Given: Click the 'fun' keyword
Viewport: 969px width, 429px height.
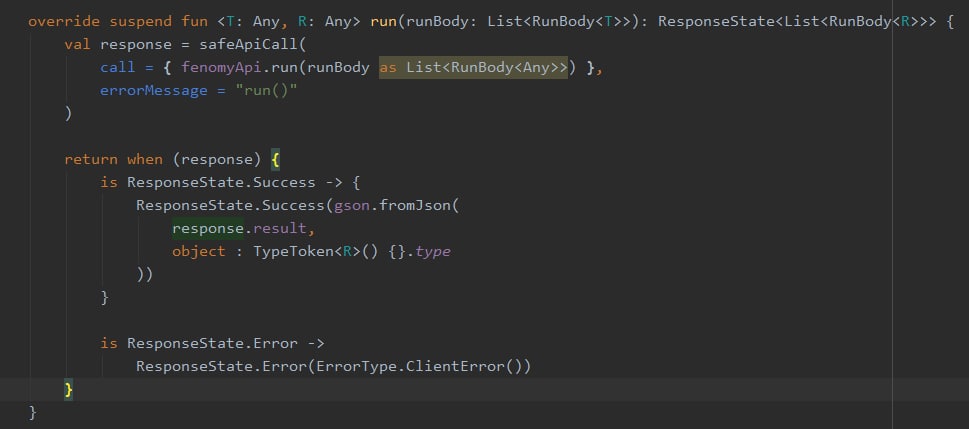Looking at the screenshot, I should point(194,22).
